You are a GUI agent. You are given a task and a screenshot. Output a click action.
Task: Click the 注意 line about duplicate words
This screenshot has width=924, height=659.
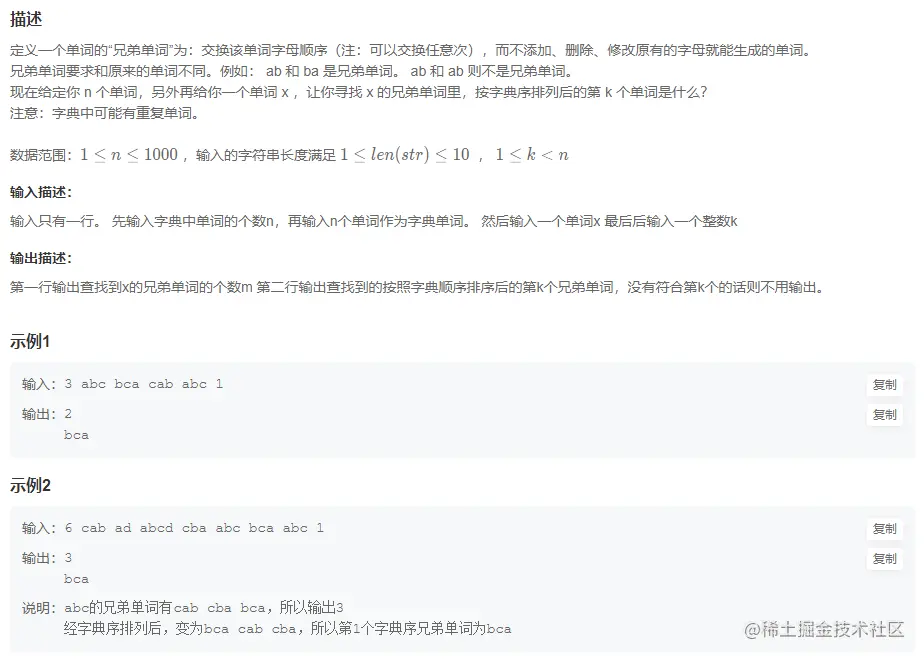[106, 113]
